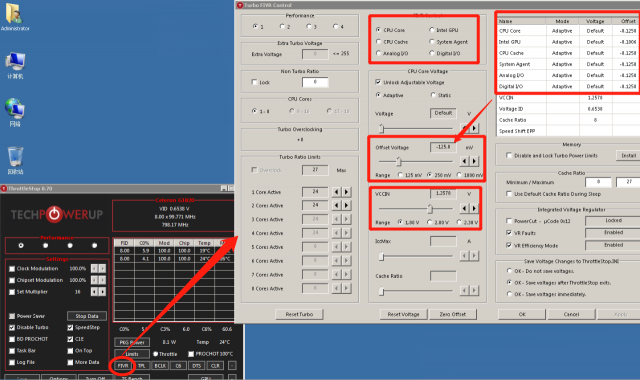Open the Recycle Bin desktop icon
The width and height of the screenshot is (640, 380).
[15, 160]
